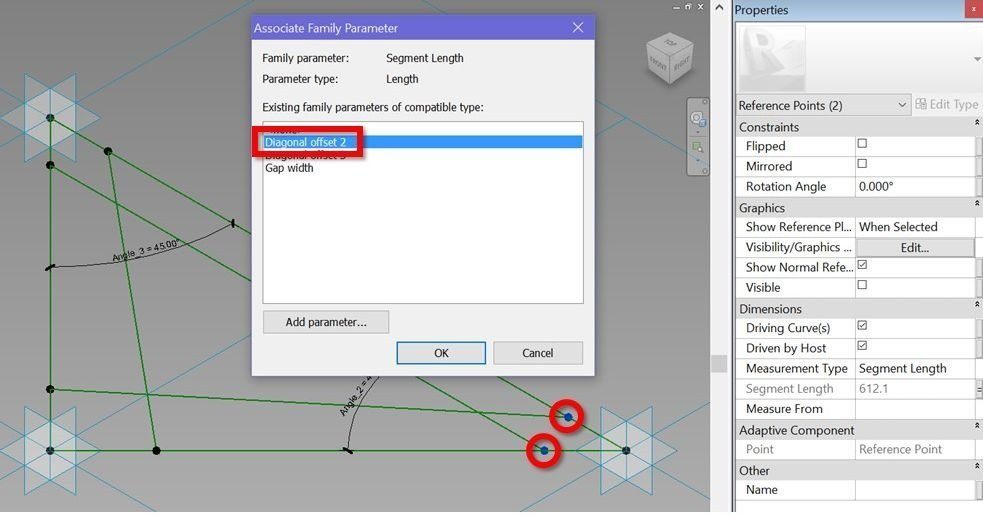Click Add parameter... button

tap(326, 322)
